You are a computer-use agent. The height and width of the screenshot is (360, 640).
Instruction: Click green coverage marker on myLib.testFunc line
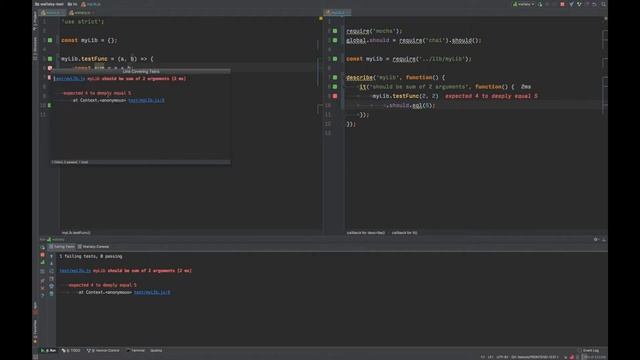pyautogui.click(x=50, y=59)
